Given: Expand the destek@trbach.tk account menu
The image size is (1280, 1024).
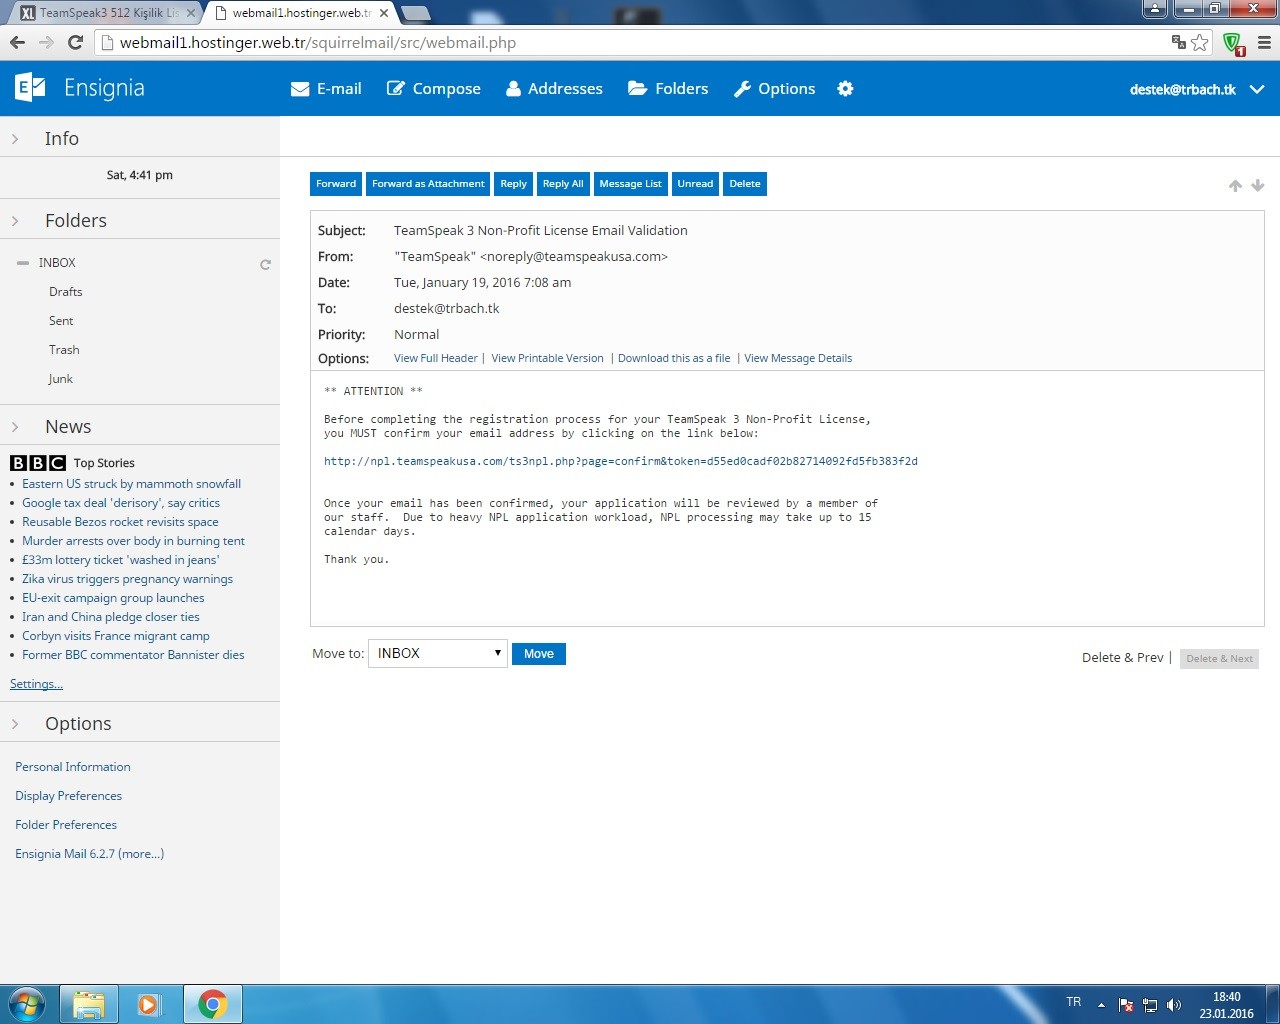Looking at the screenshot, I should tap(1257, 89).
